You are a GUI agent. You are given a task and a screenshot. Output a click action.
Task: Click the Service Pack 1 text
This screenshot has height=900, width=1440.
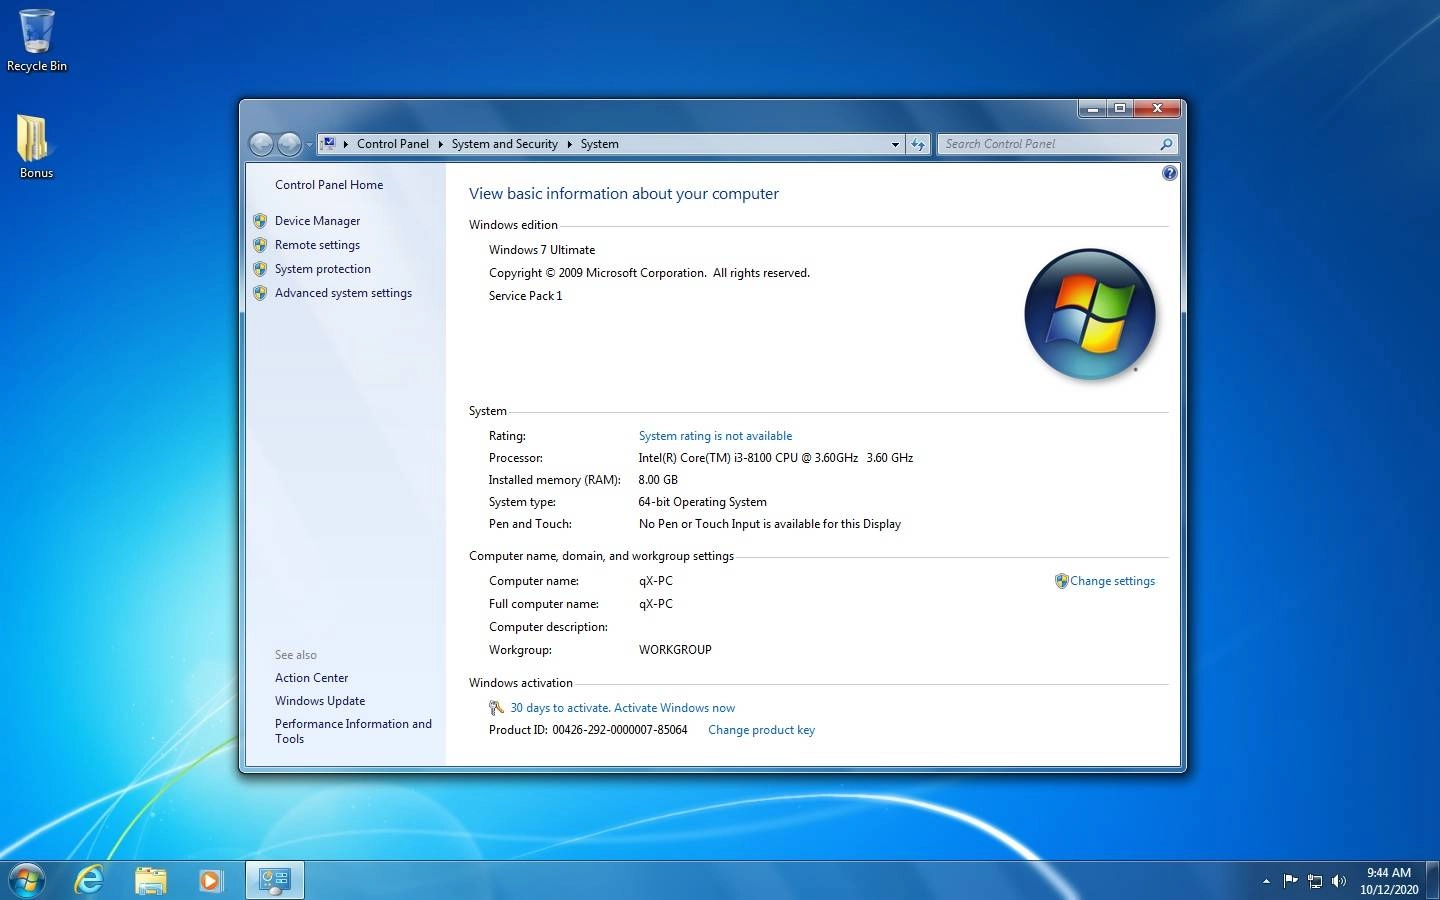coord(525,296)
